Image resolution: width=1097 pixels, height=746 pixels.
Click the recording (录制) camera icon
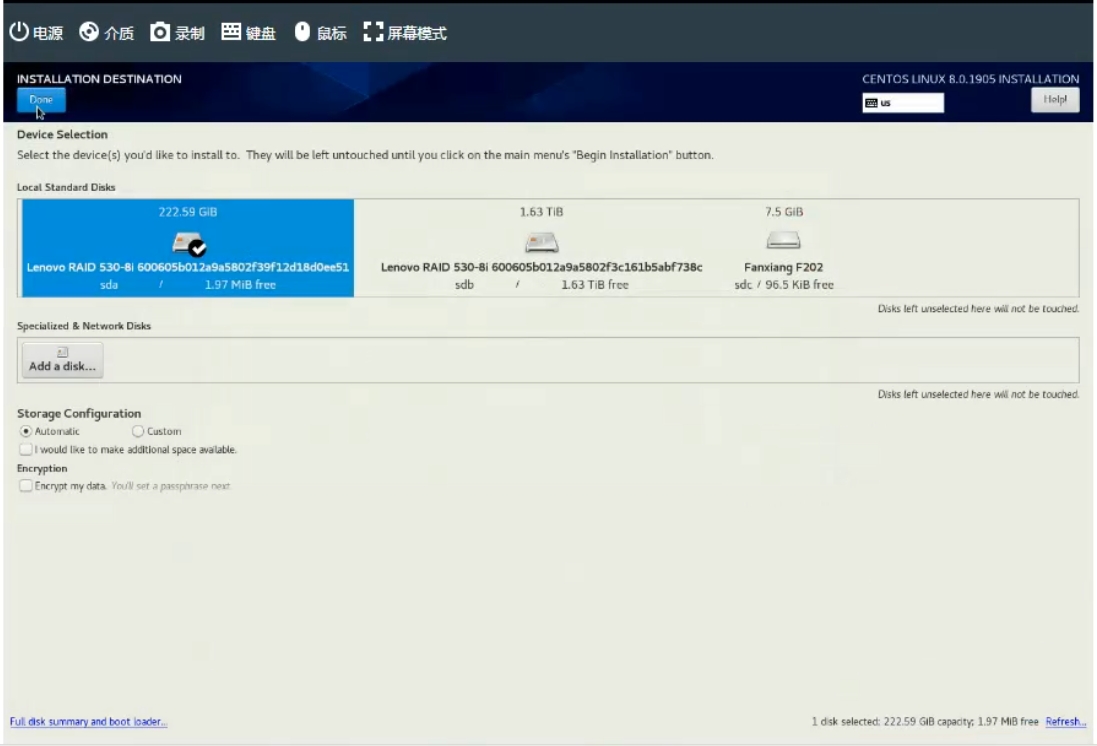[x=160, y=31]
